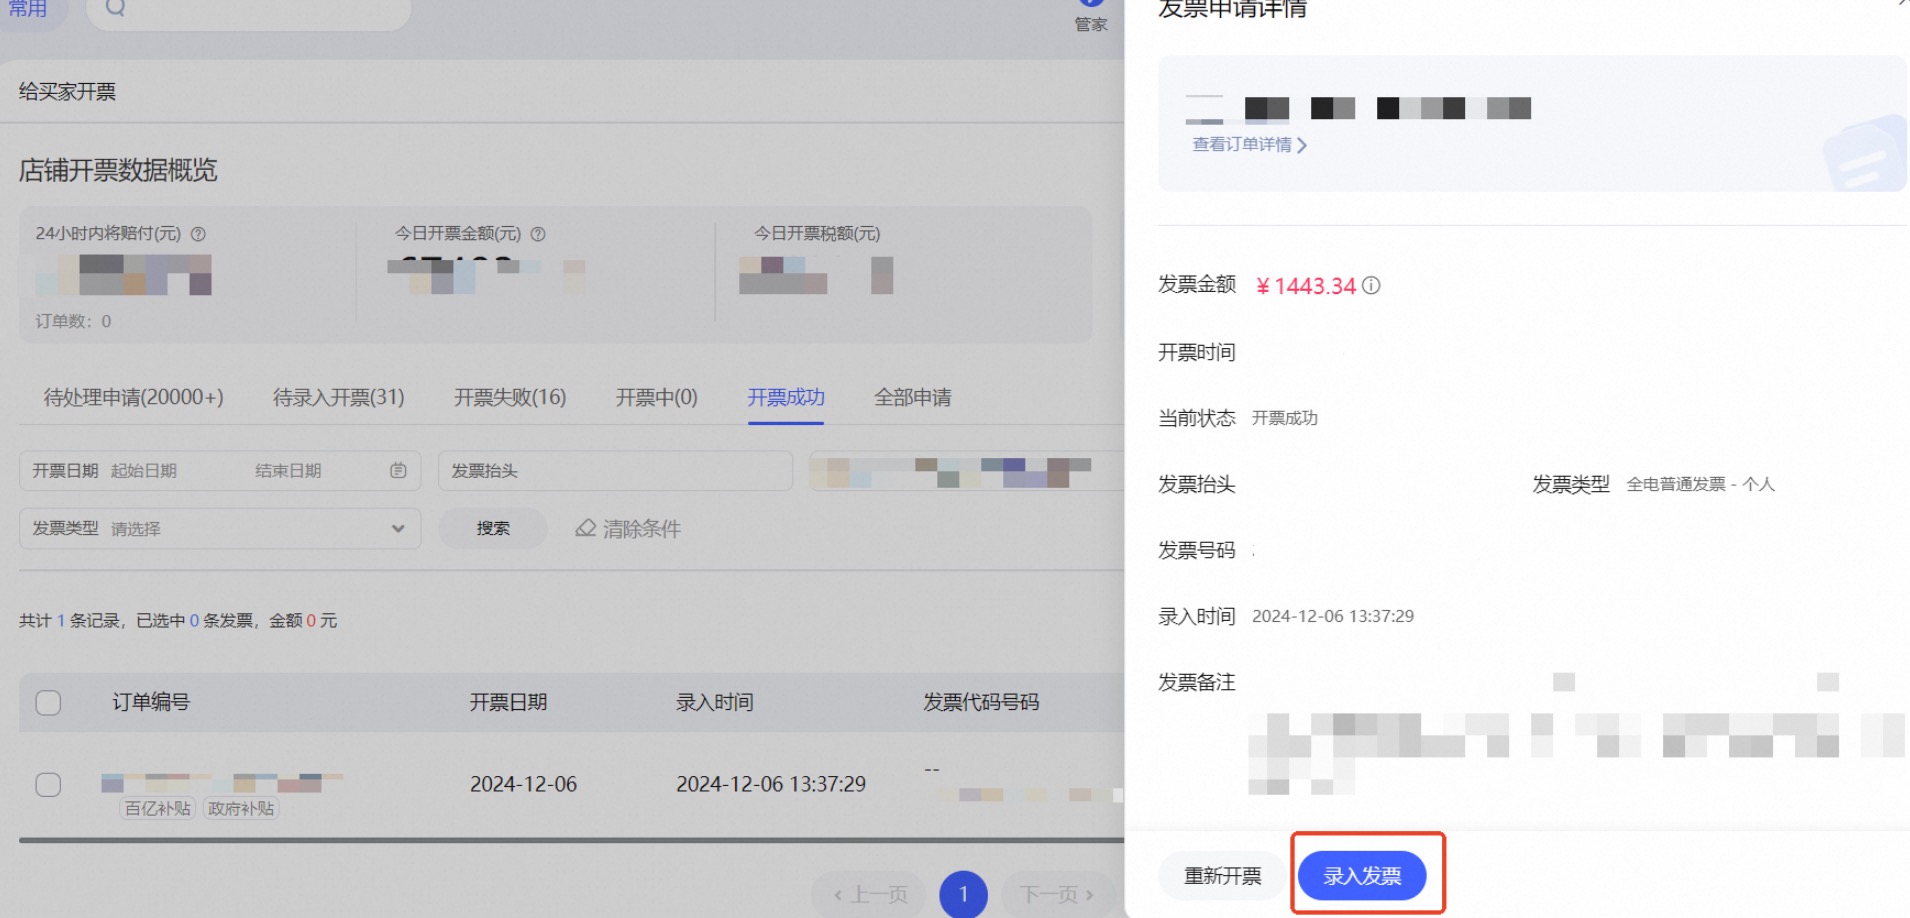The width and height of the screenshot is (1910, 918).
Task: Switch to 待处理申请(20000+) tab
Action: [134, 398]
